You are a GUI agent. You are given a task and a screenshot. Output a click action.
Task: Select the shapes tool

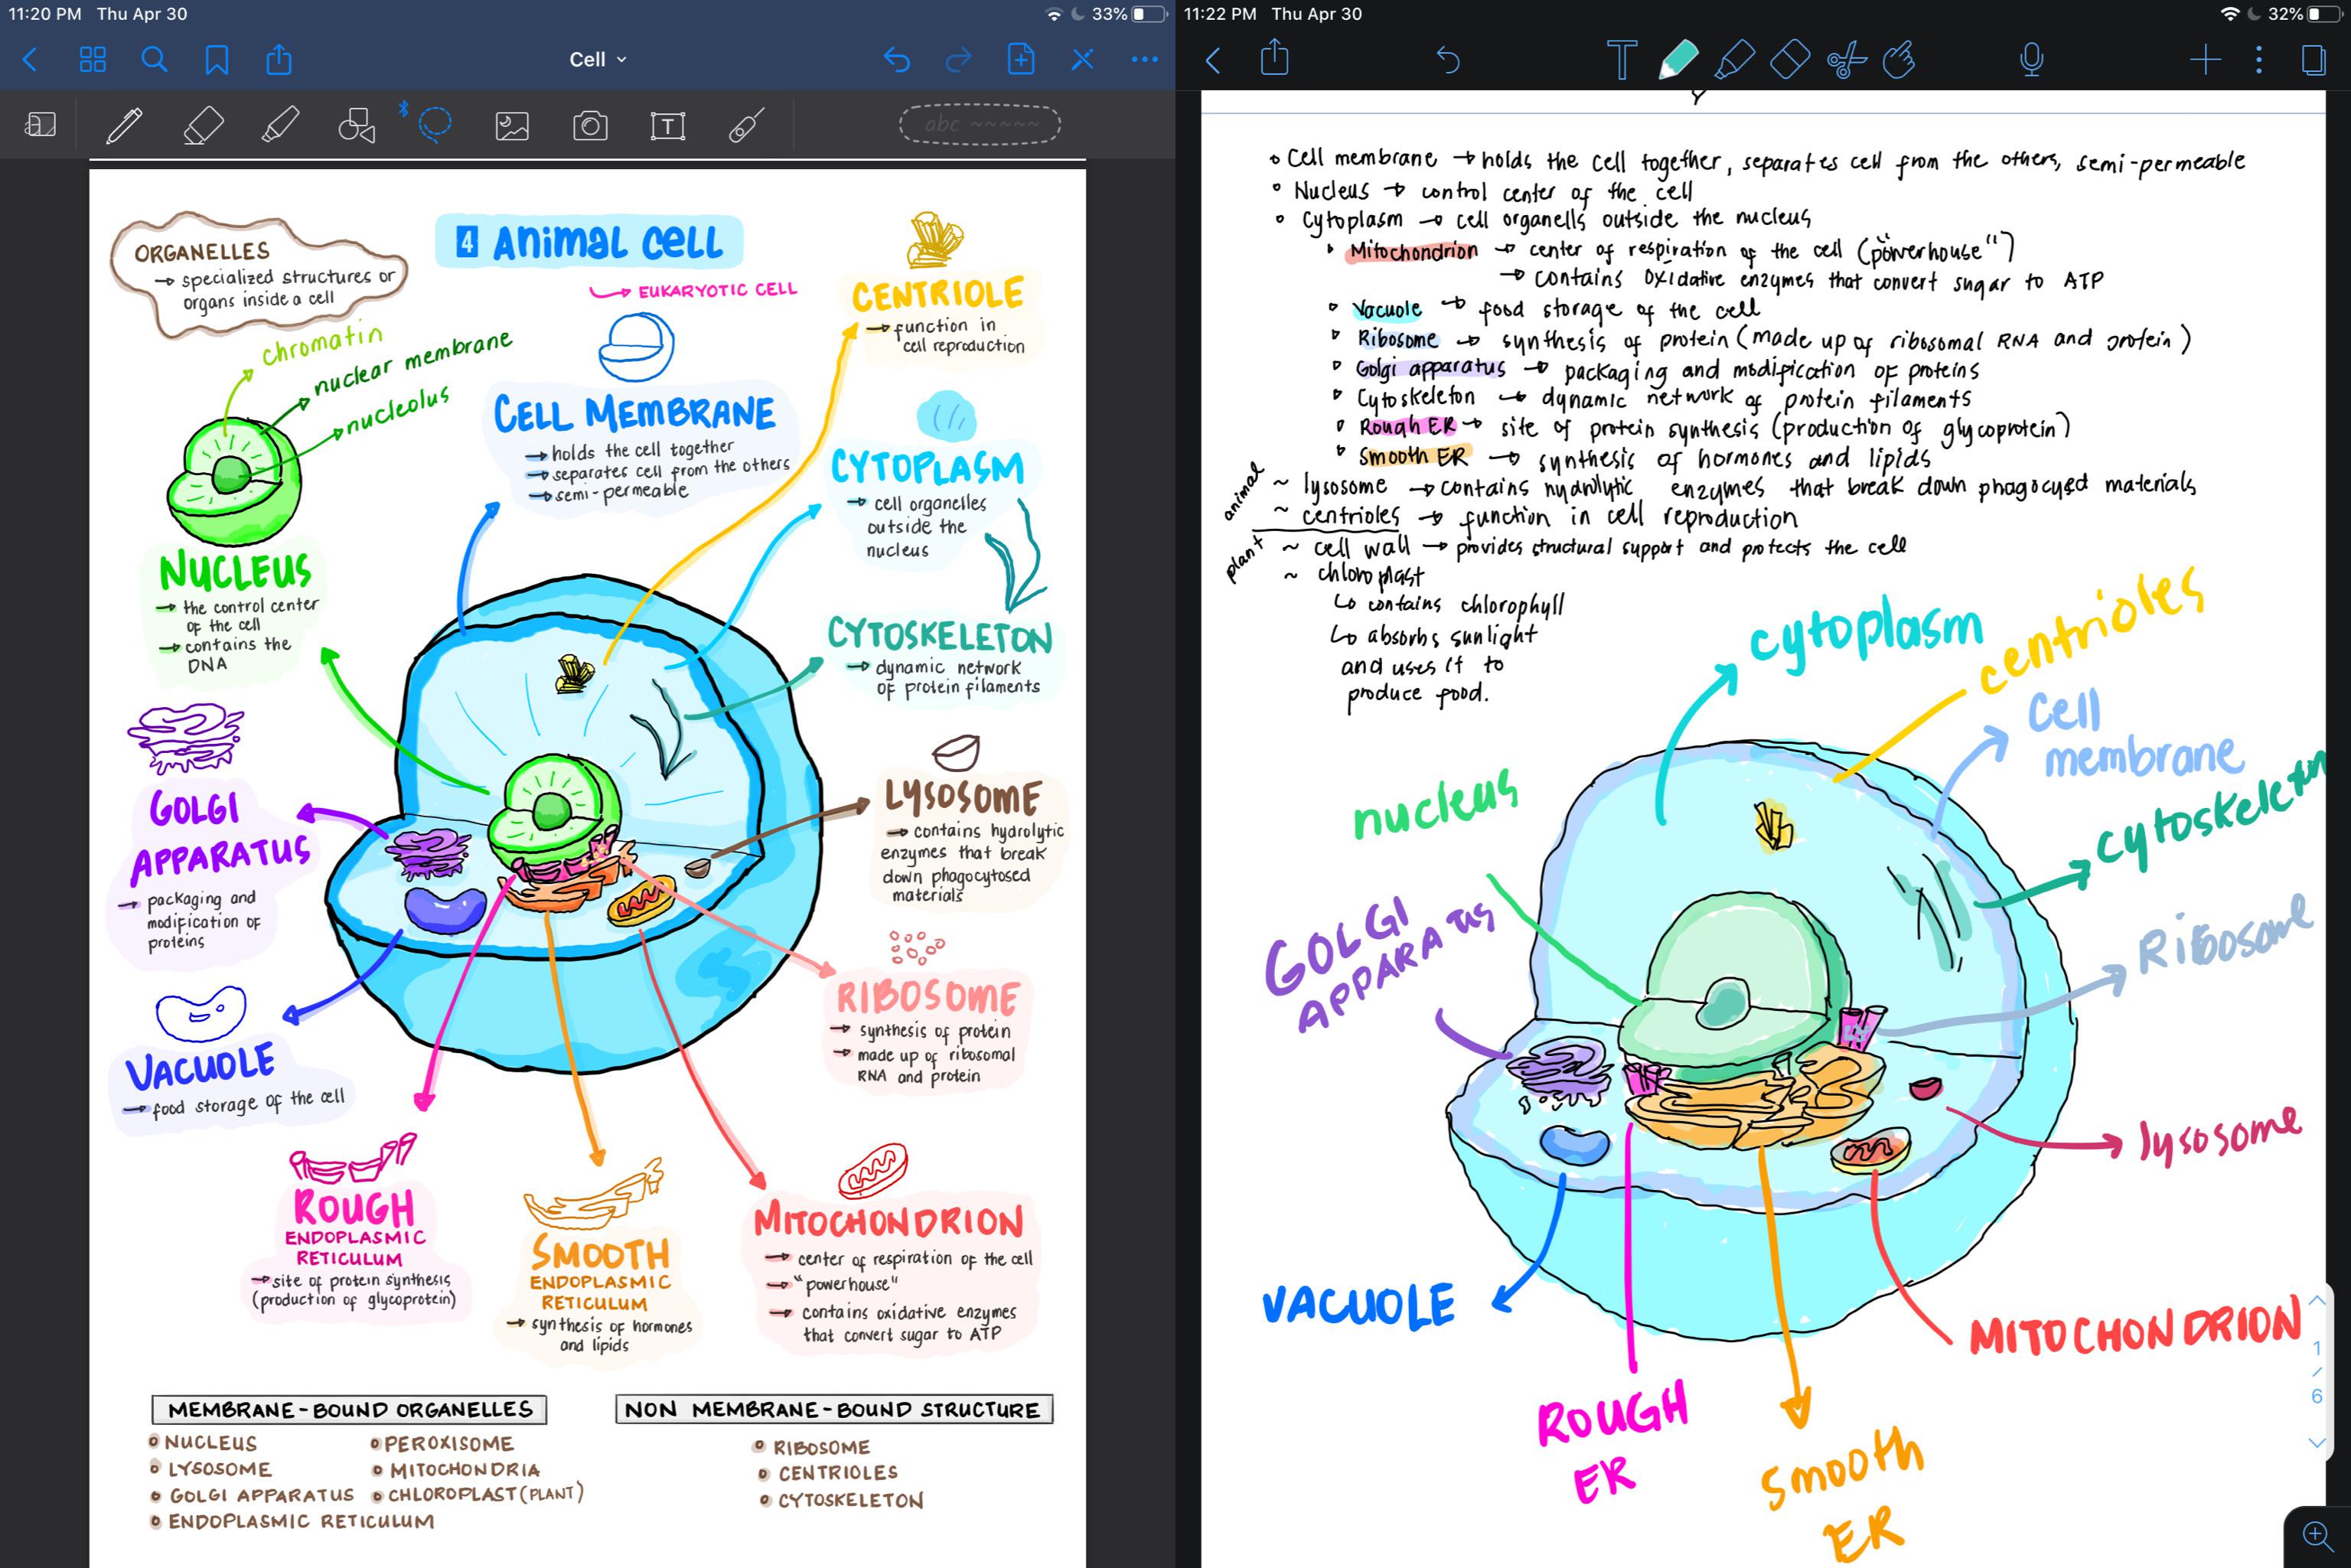click(357, 125)
